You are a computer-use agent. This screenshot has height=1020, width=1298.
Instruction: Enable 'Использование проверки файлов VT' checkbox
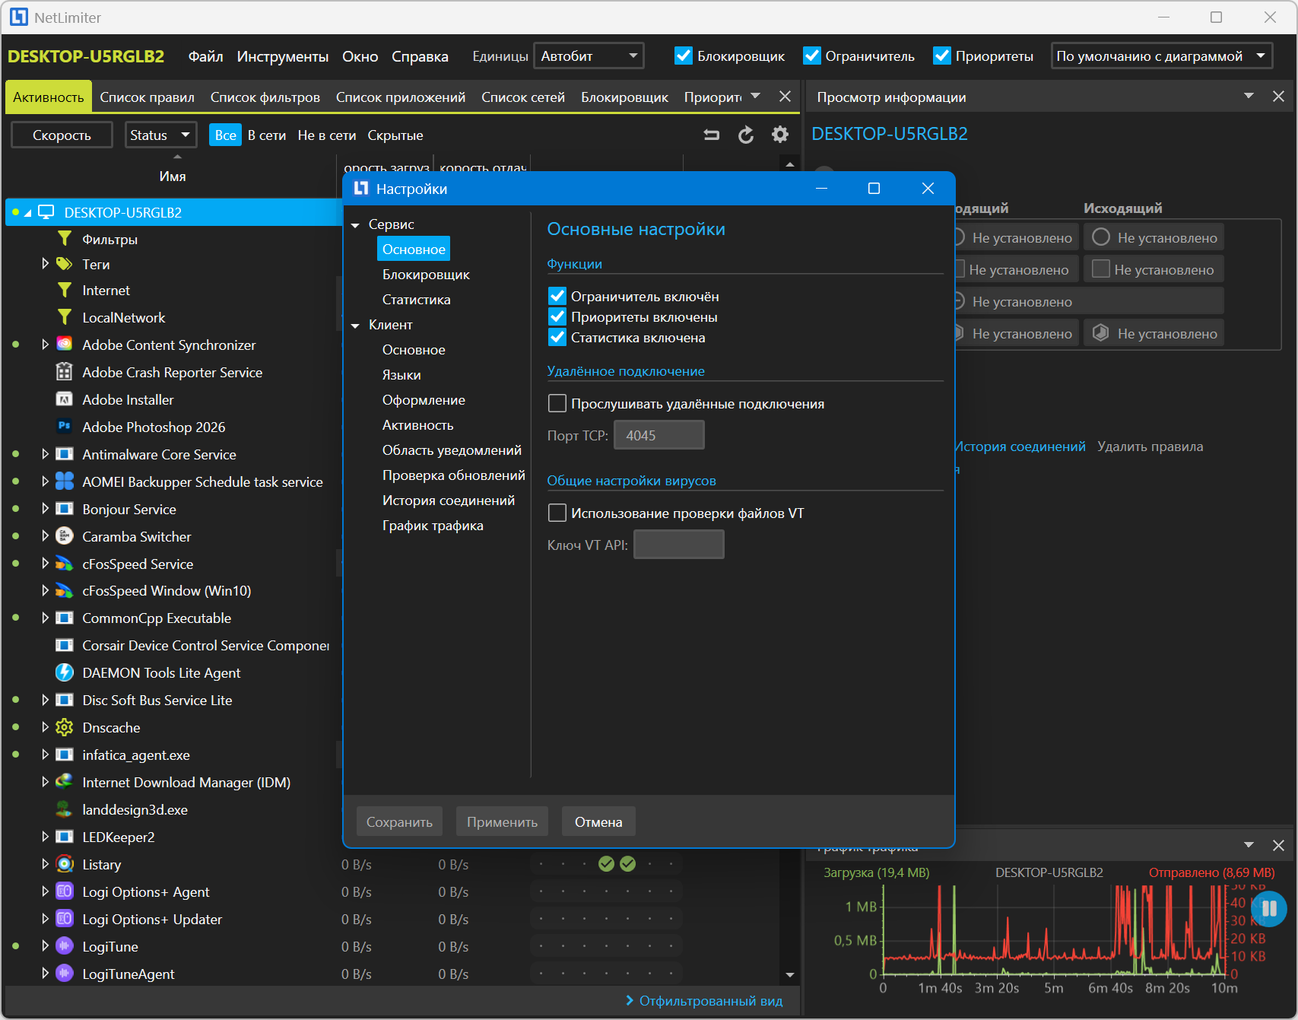[x=558, y=513]
